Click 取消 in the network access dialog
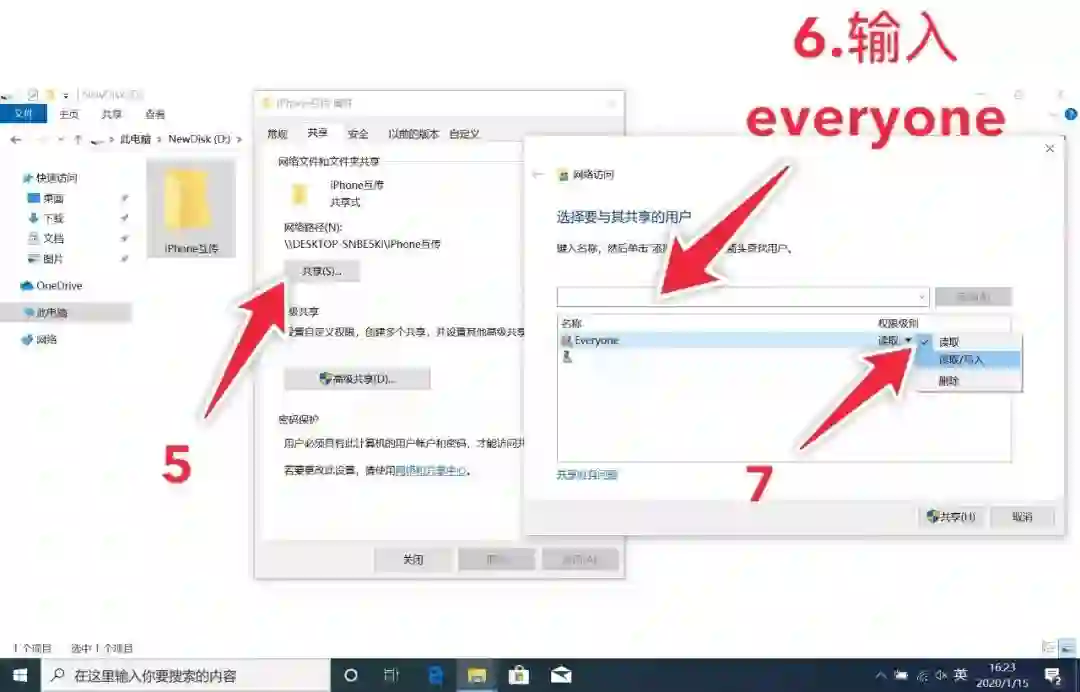The height and width of the screenshot is (692, 1080). (1022, 517)
